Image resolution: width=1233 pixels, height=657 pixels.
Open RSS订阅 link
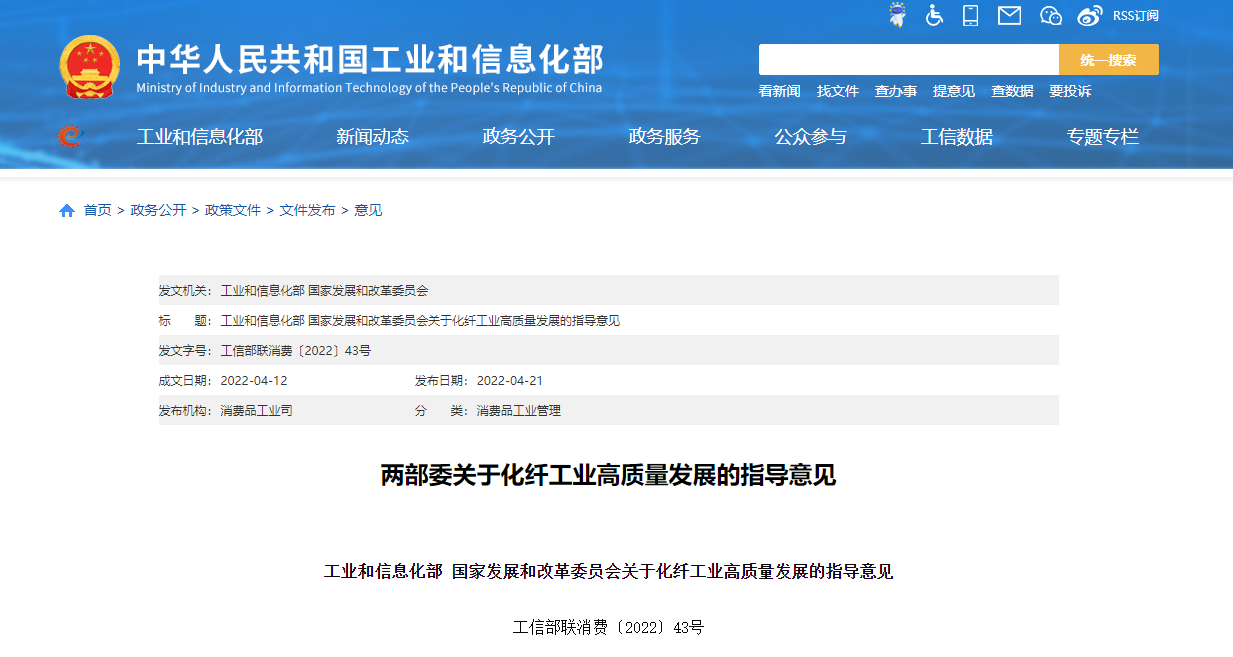point(1135,16)
